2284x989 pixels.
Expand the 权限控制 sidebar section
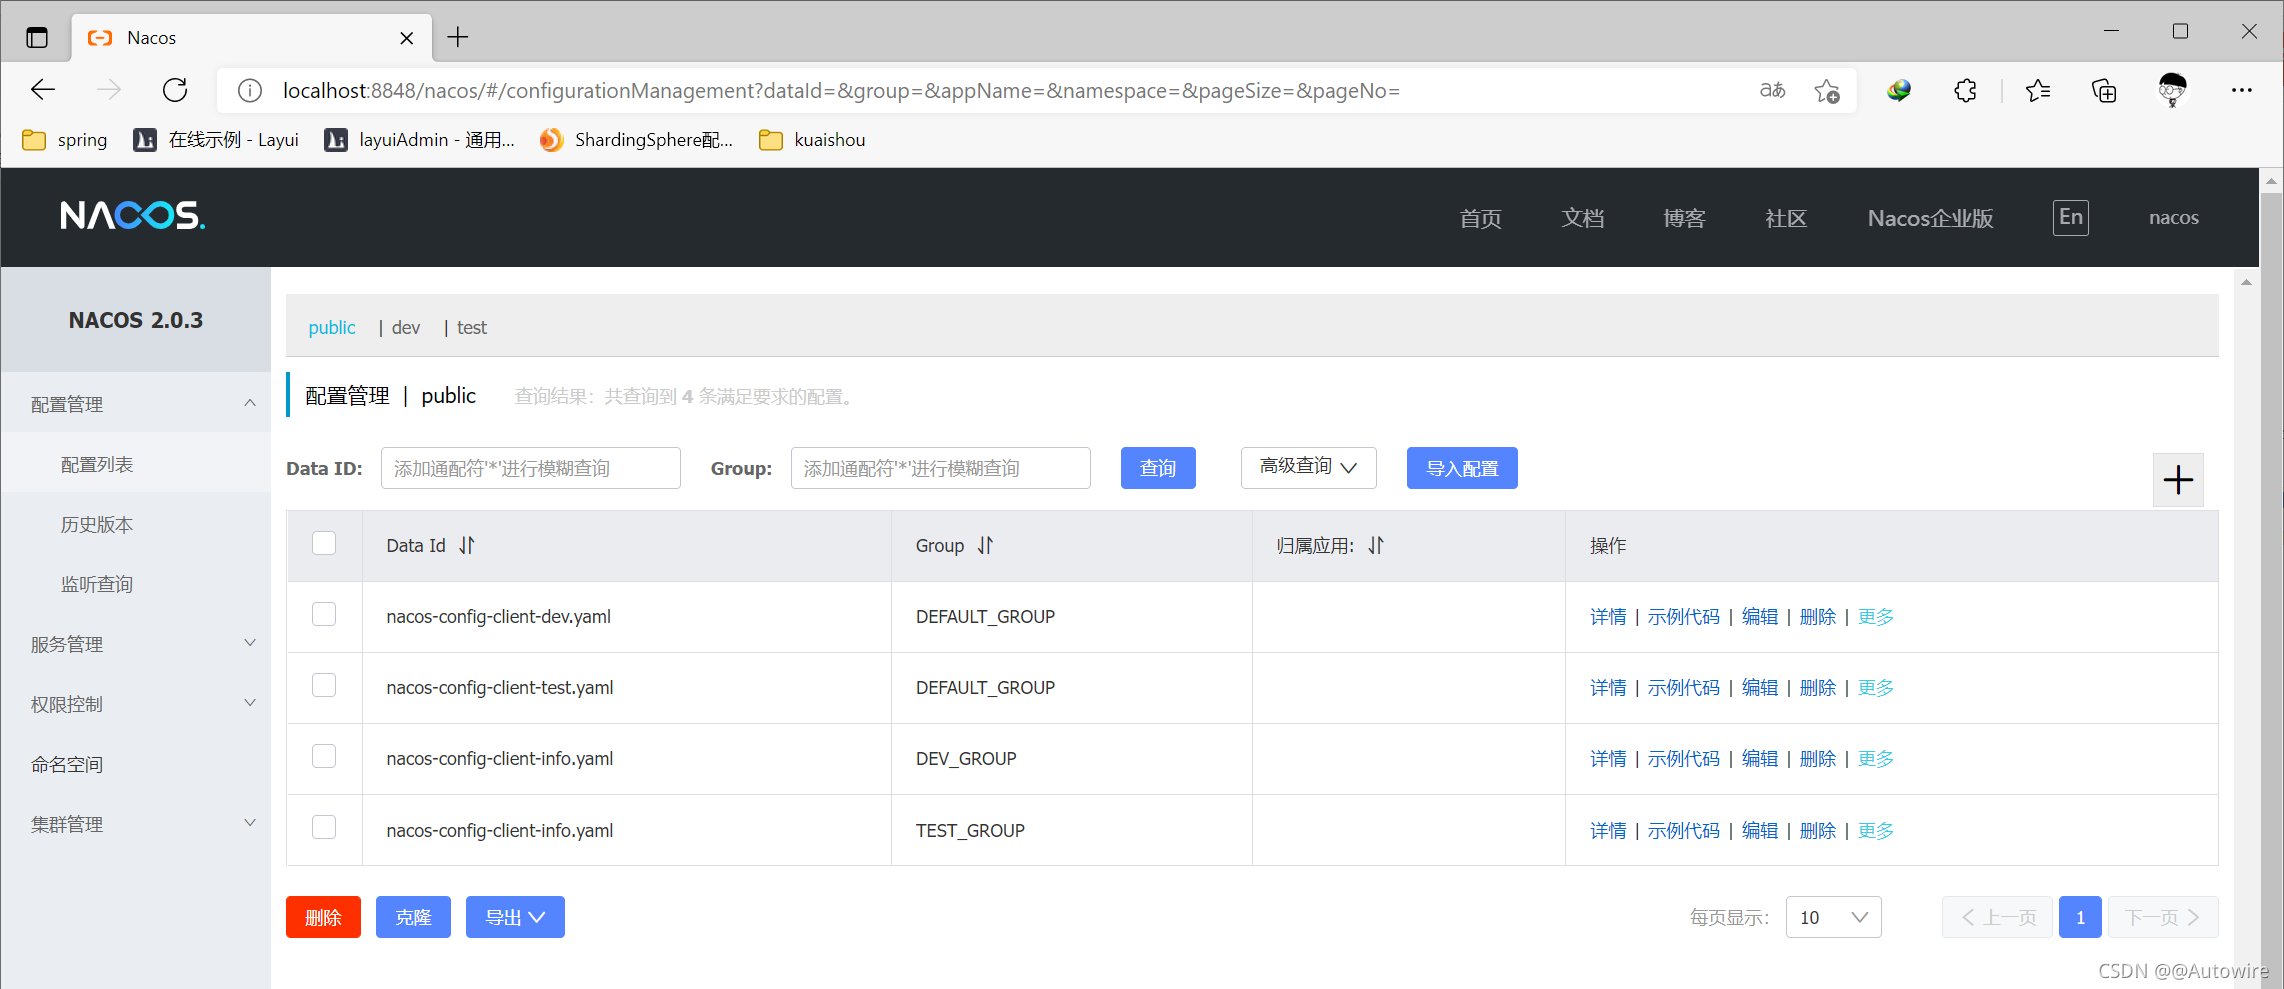coord(136,703)
